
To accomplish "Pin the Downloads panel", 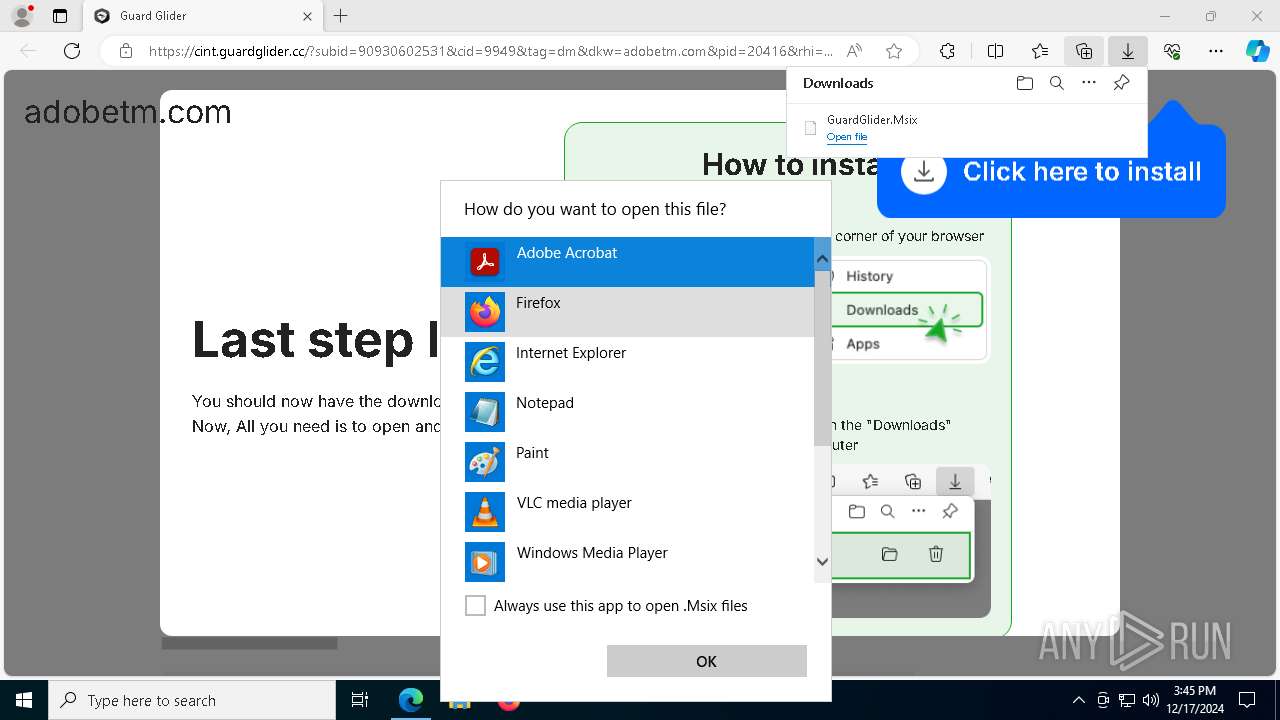I will pos(1121,83).
